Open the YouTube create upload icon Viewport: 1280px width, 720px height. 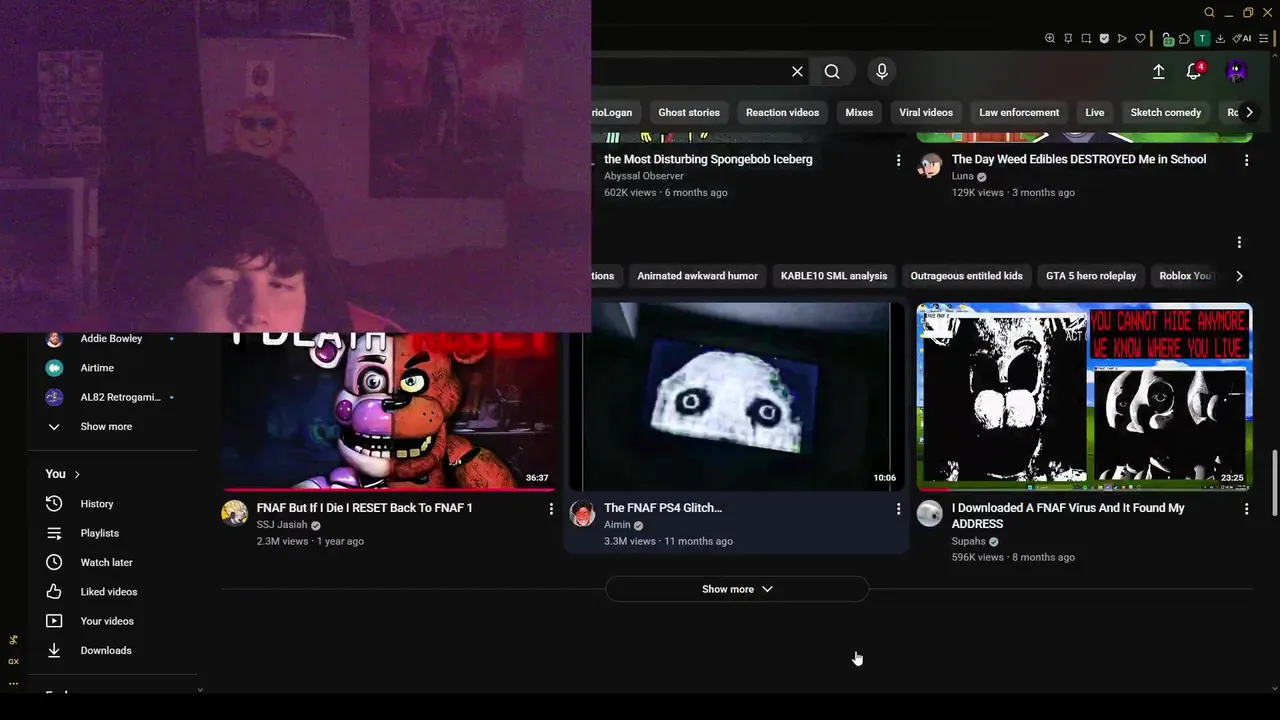click(1158, 72)
